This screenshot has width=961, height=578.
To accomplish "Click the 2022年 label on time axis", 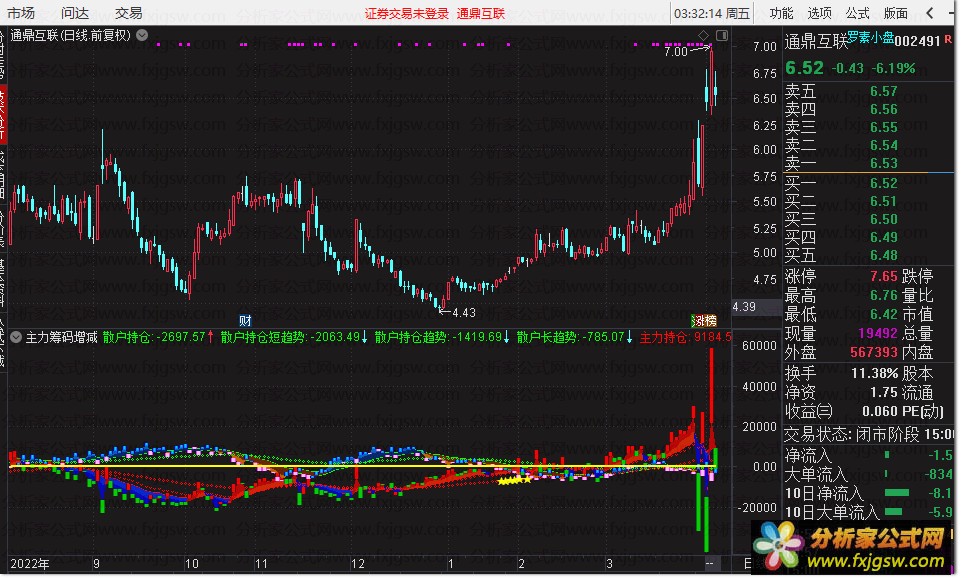I will pyautogui.click(x=29, y=563).
